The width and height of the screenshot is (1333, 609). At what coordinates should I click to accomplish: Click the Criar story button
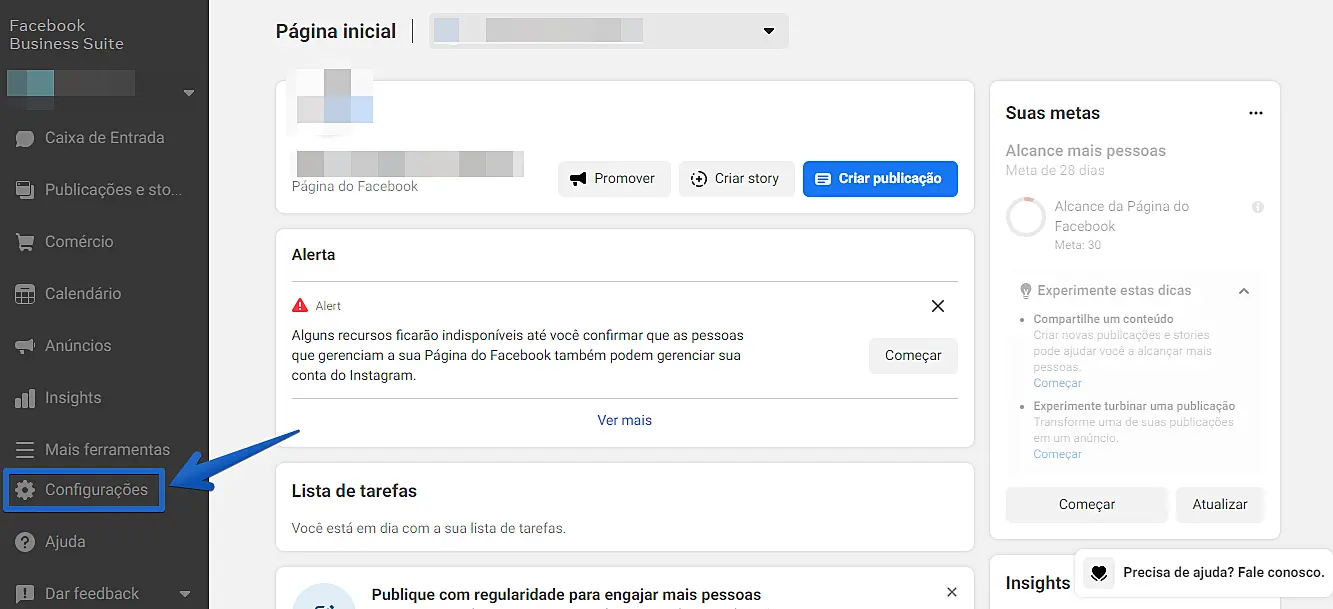pyautogui.click(x=737, y=179)
